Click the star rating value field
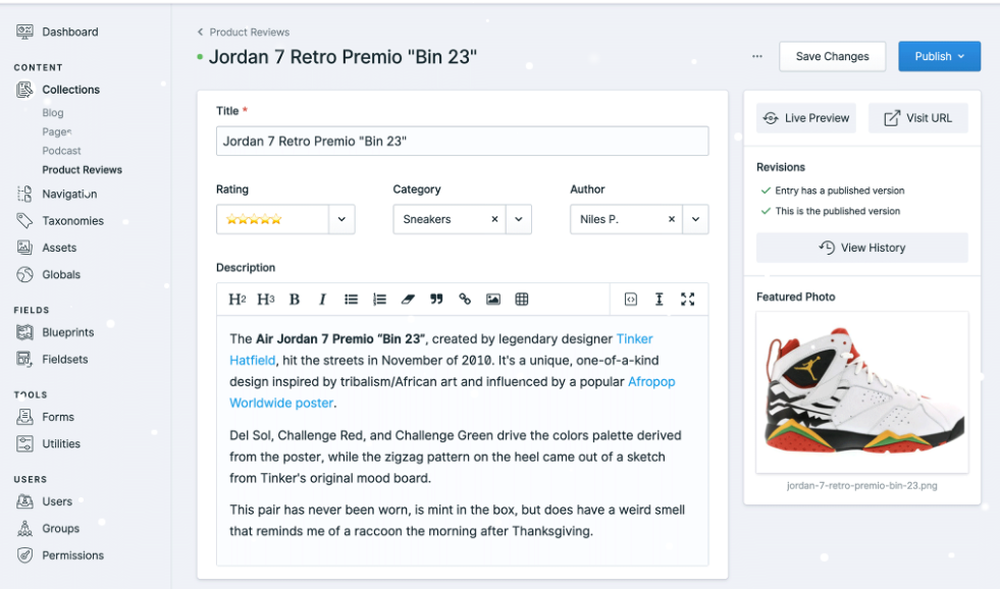Screen dimensions: 1000x589 [273, 219]
